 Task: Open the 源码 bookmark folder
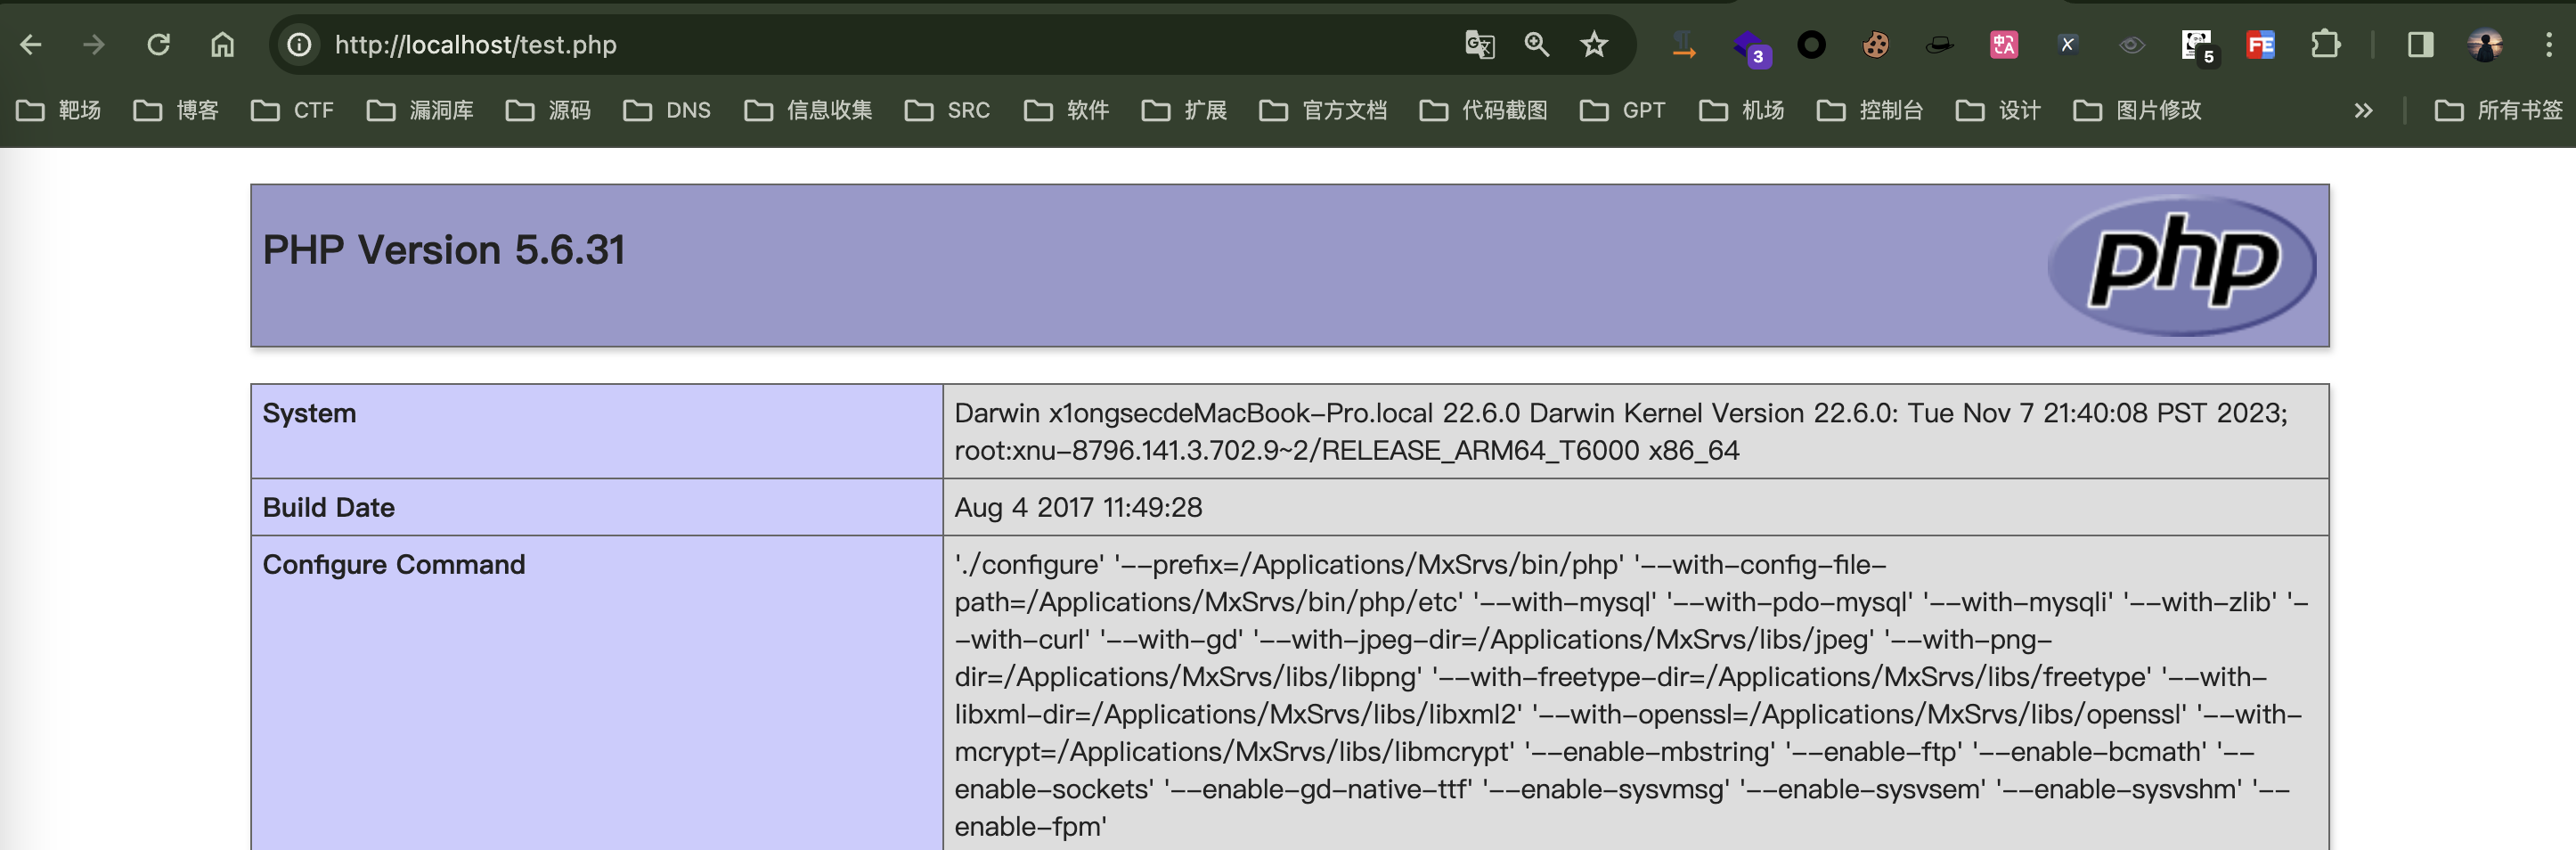[548, 110]
